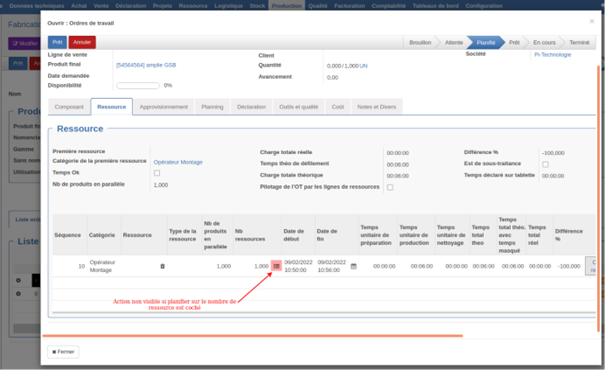Screen dimensions: 605x370
Task: Enable Pilotage de l'OT par les lignes de ressources
Action: pos(390,188)
